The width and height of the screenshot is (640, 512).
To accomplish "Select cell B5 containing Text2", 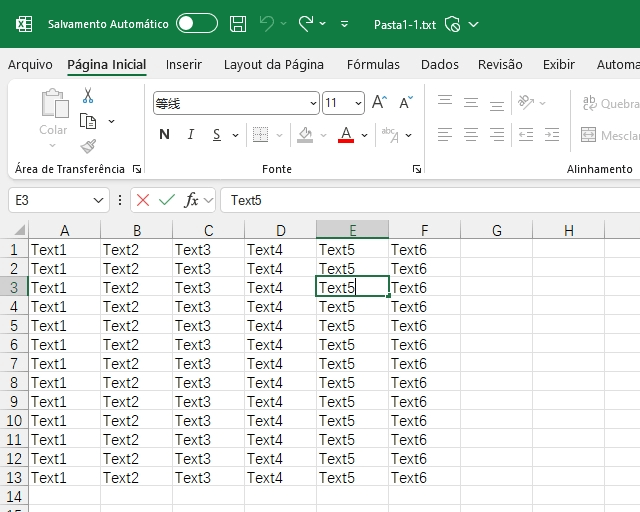I will pos(136,326).
